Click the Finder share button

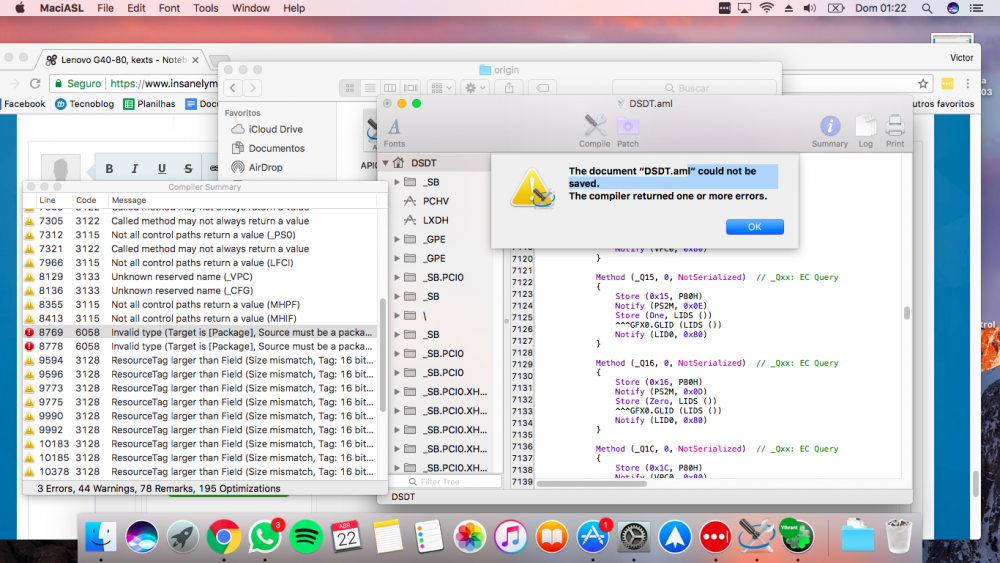509,88
